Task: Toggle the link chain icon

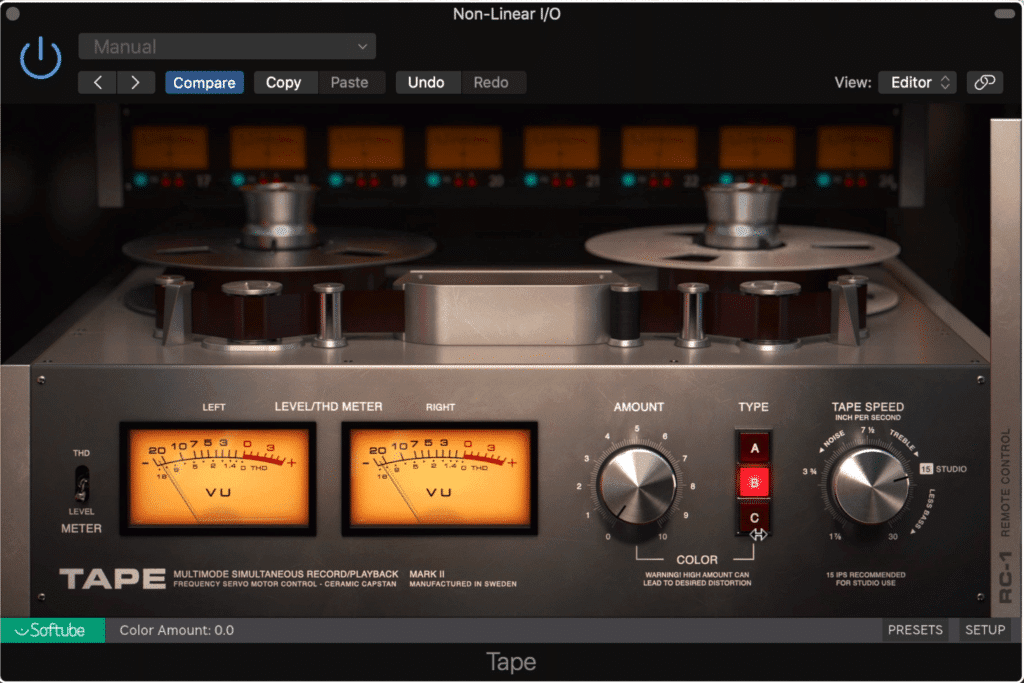Action: pyautogui.click(x=984, y=83)
